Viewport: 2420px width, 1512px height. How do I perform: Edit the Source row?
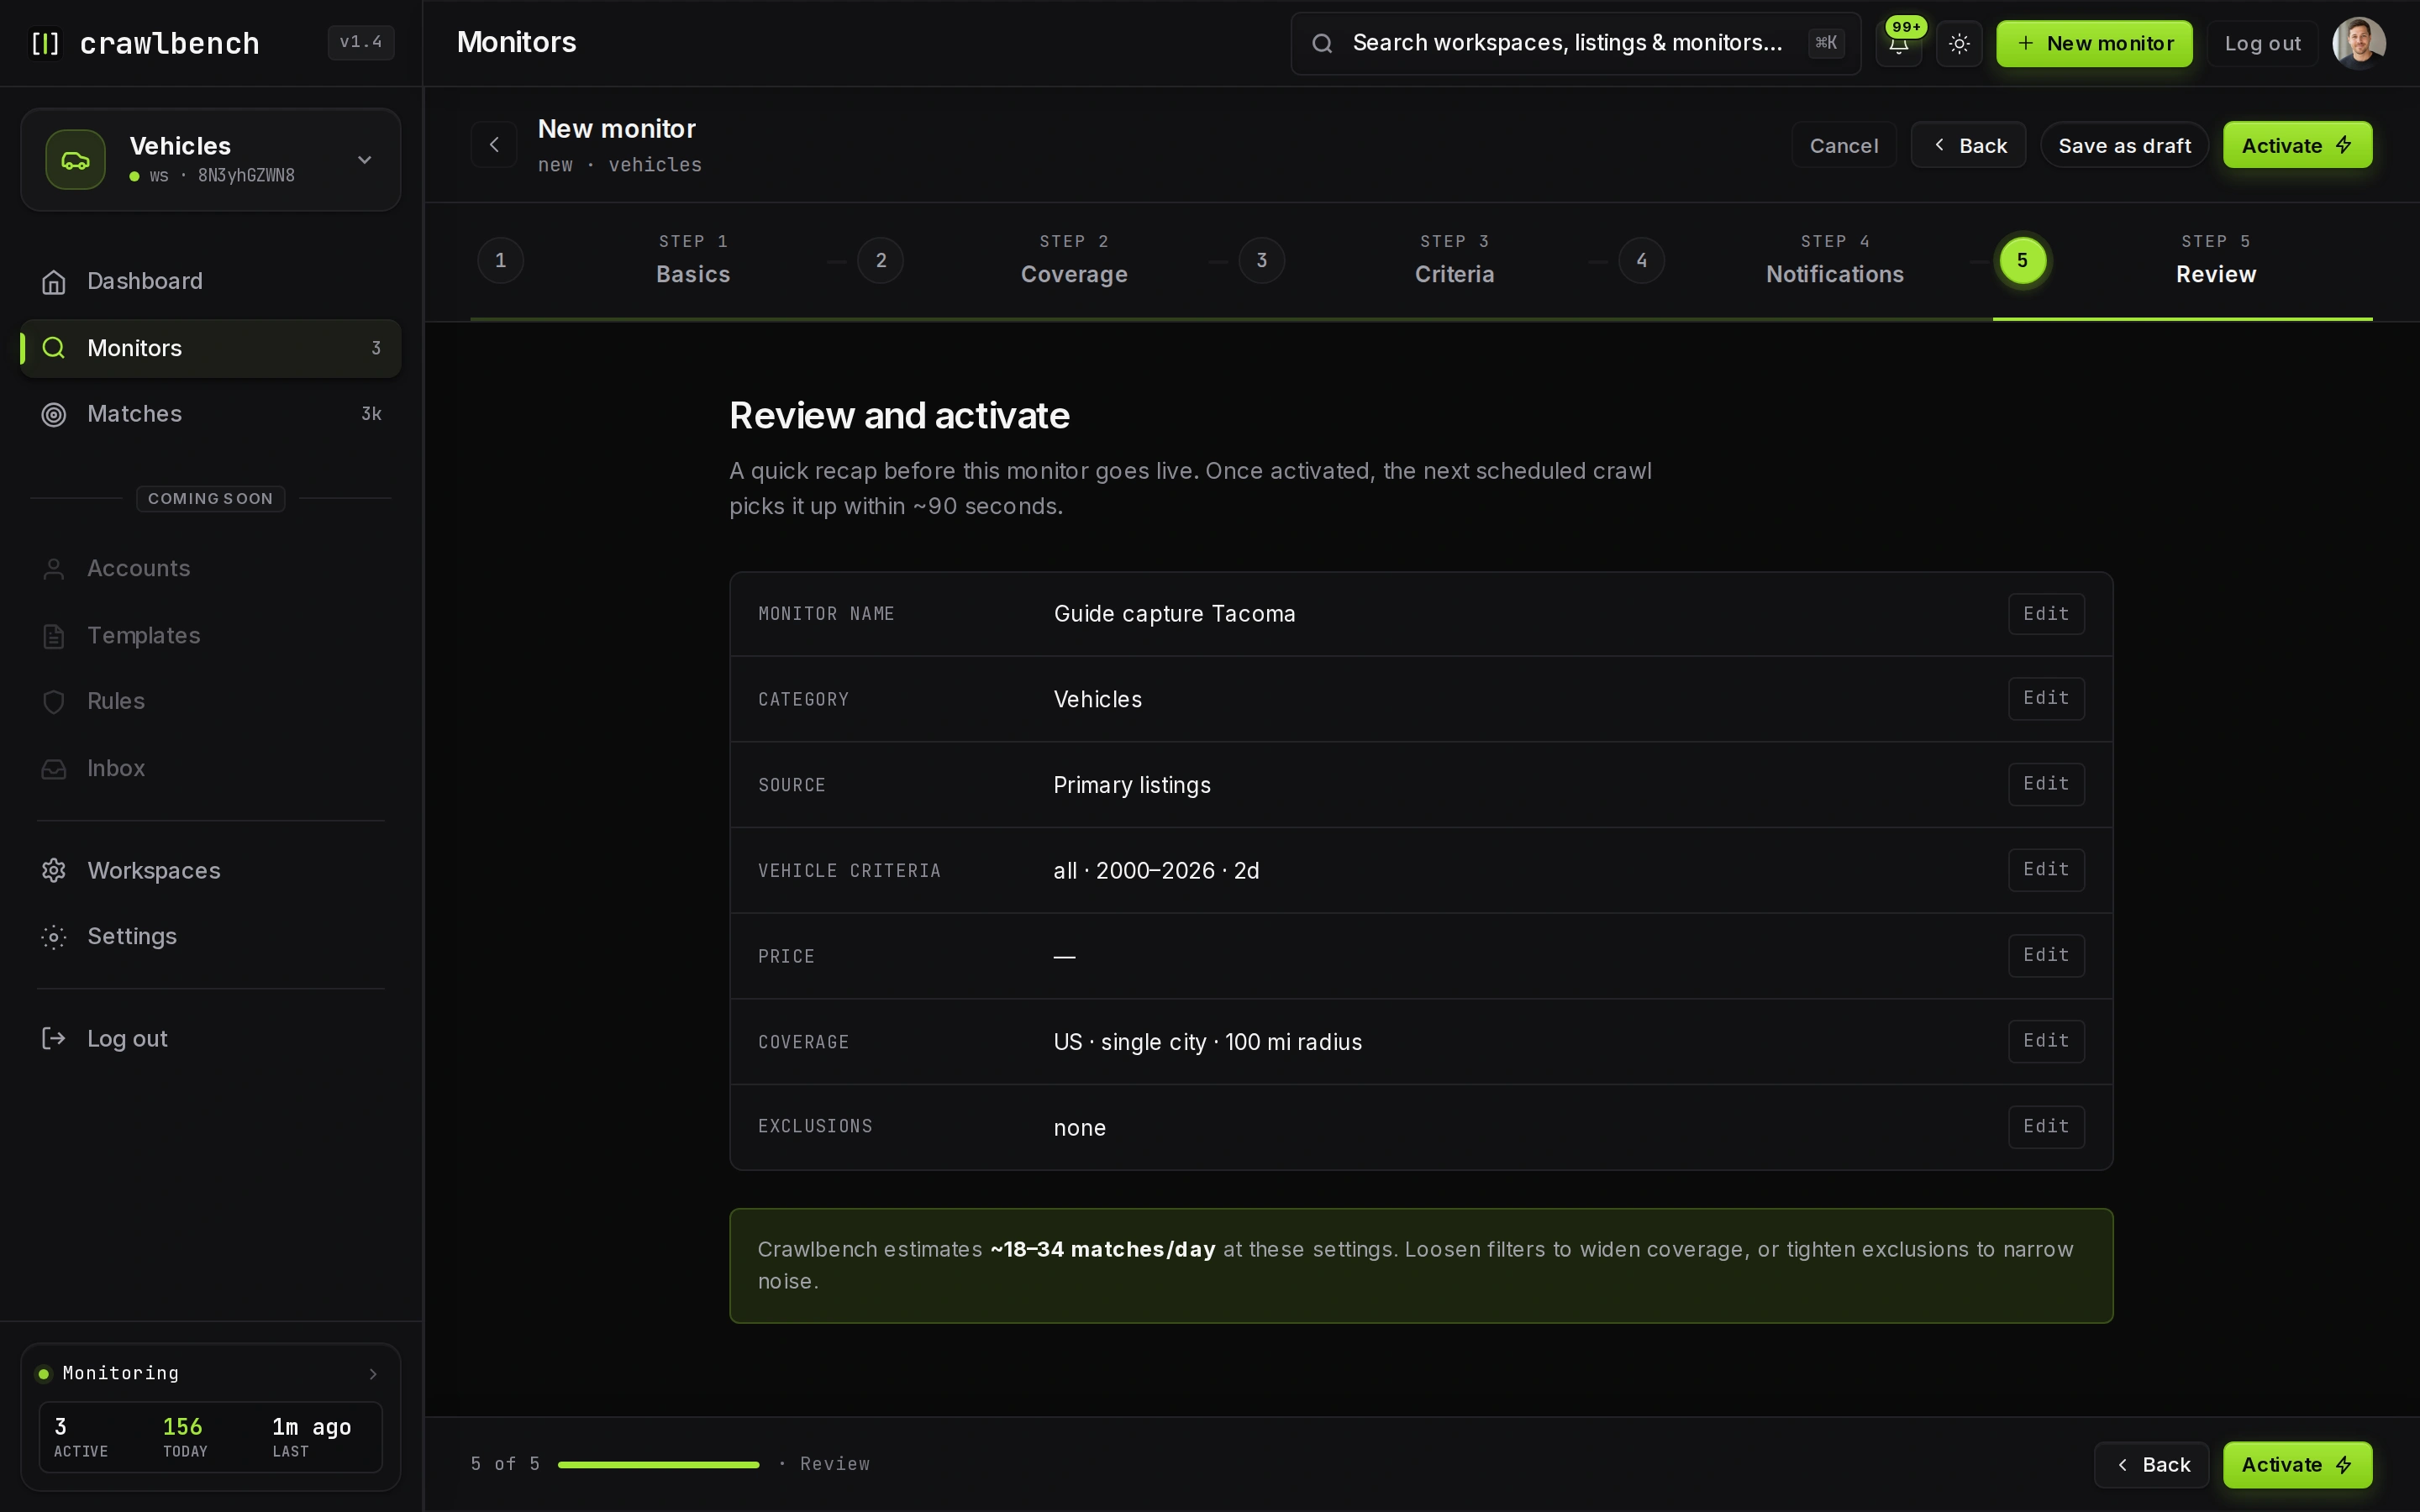point(2046,784)
